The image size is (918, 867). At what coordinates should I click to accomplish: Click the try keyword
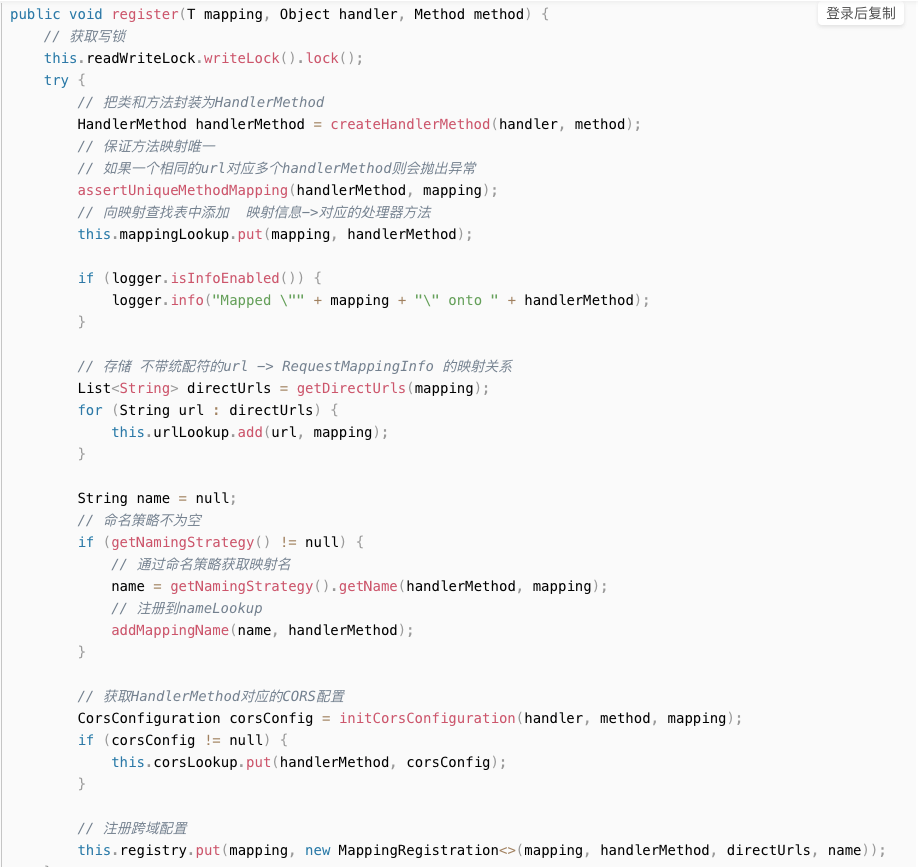point(56,80)
